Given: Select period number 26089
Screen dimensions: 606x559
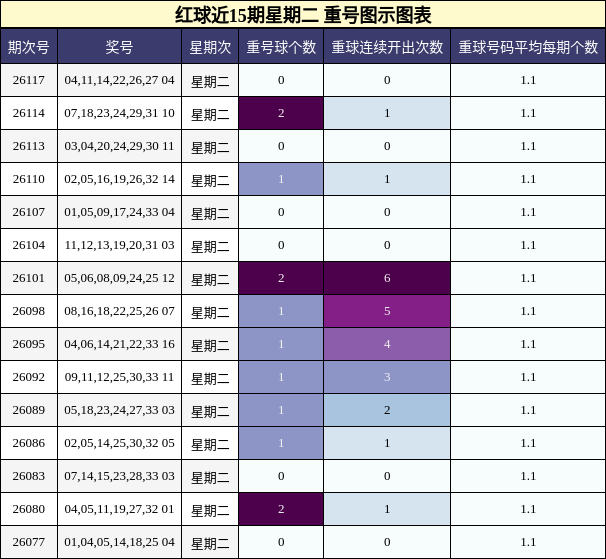Looking at the screenshot, I should (29, 410).
